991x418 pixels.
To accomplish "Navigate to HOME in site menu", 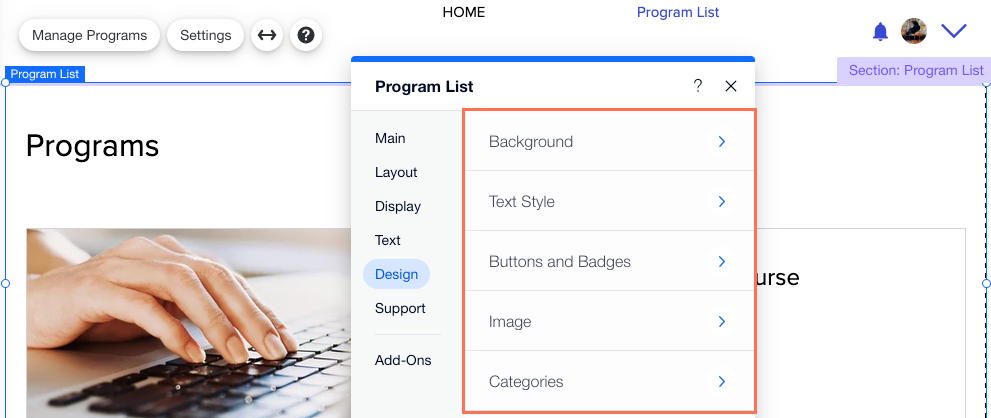I will click(464, 12).
